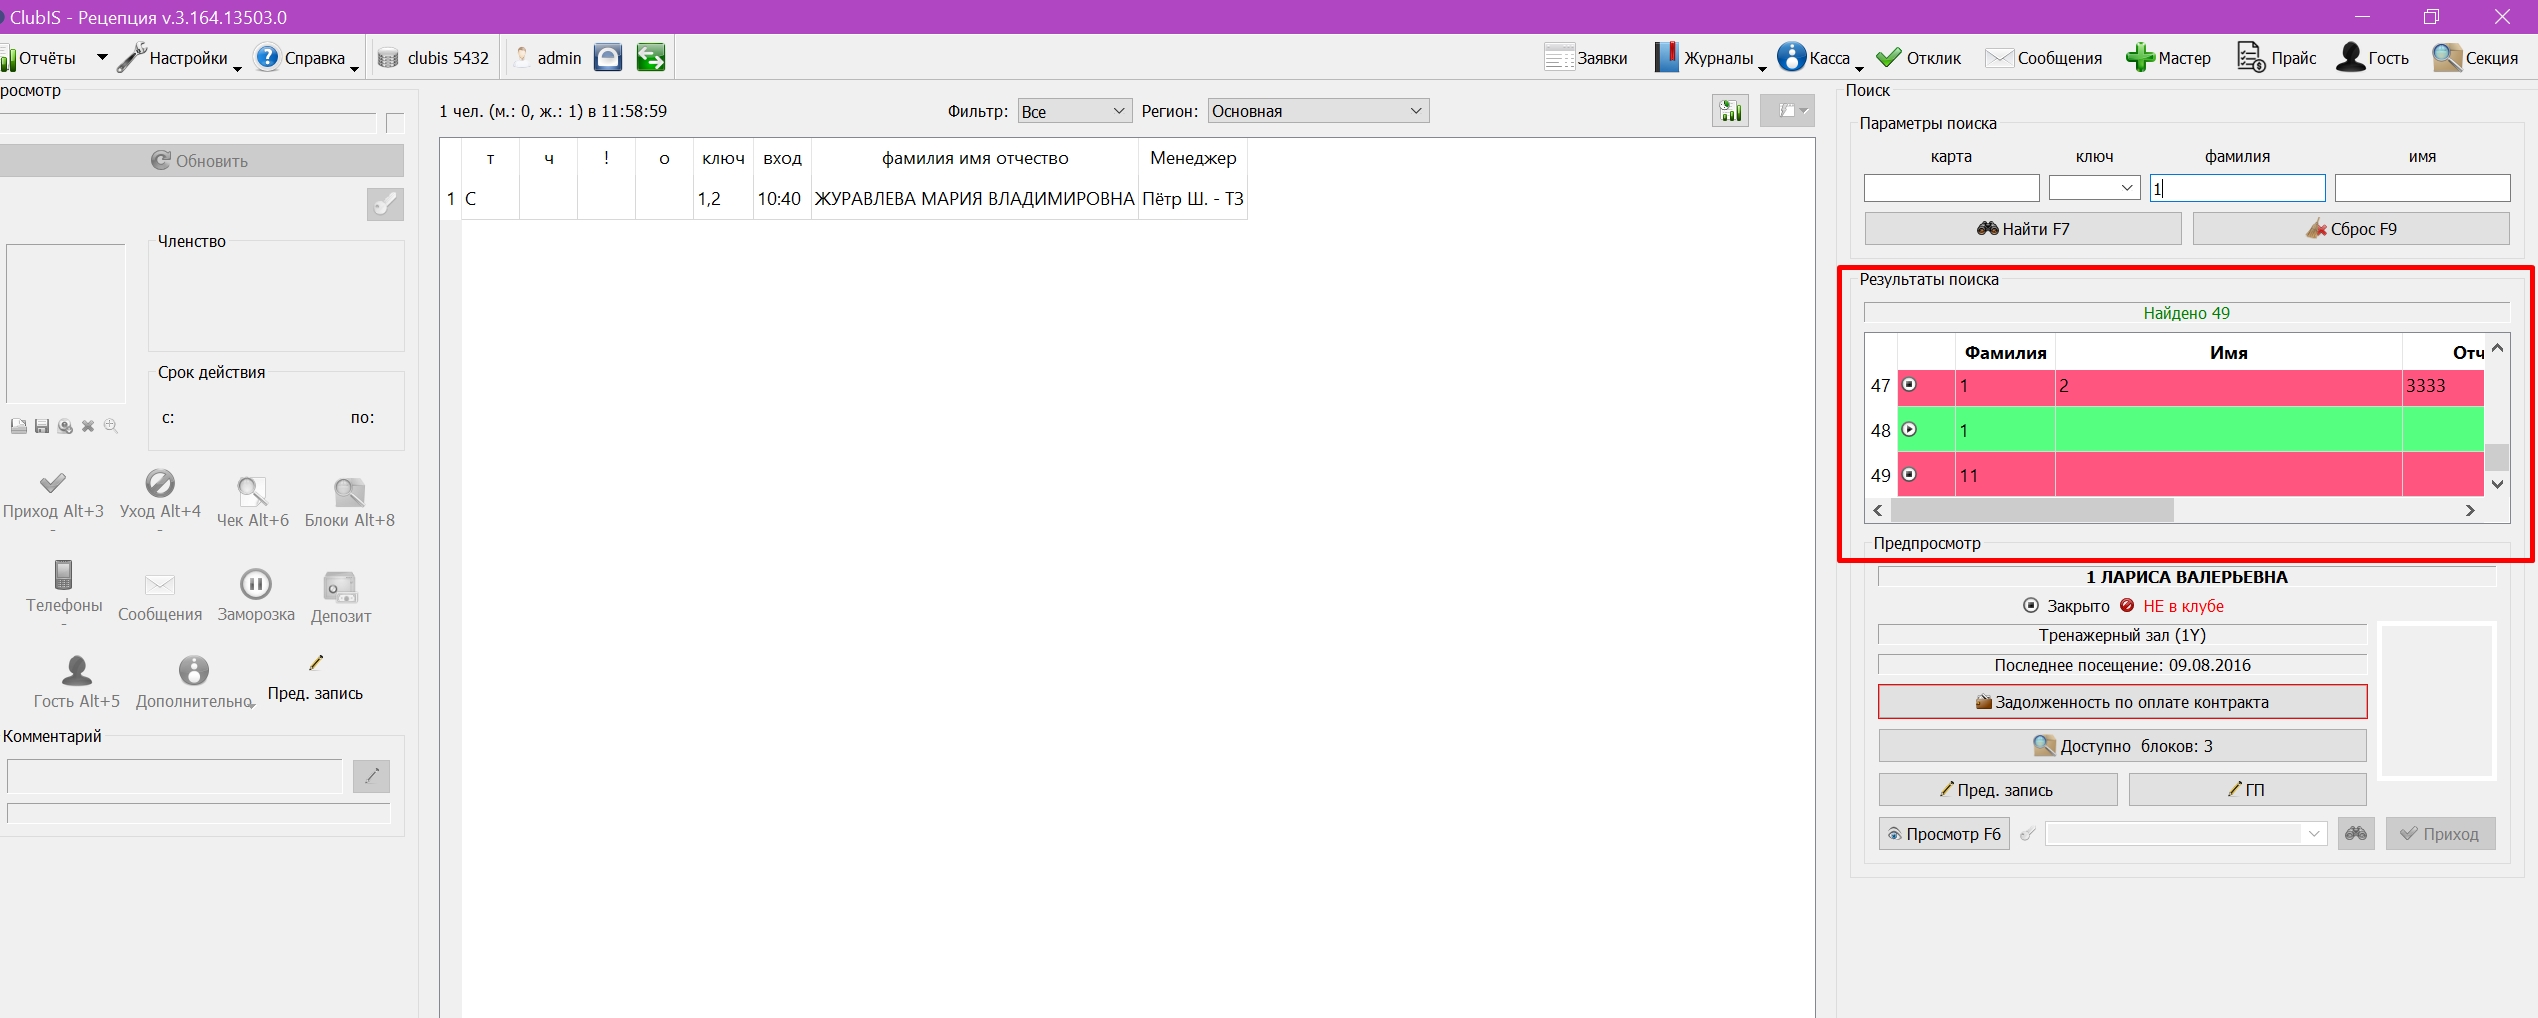Click the Журналы journals book icon
Screen dimensions: 2538x1018
pos(1666,57)
